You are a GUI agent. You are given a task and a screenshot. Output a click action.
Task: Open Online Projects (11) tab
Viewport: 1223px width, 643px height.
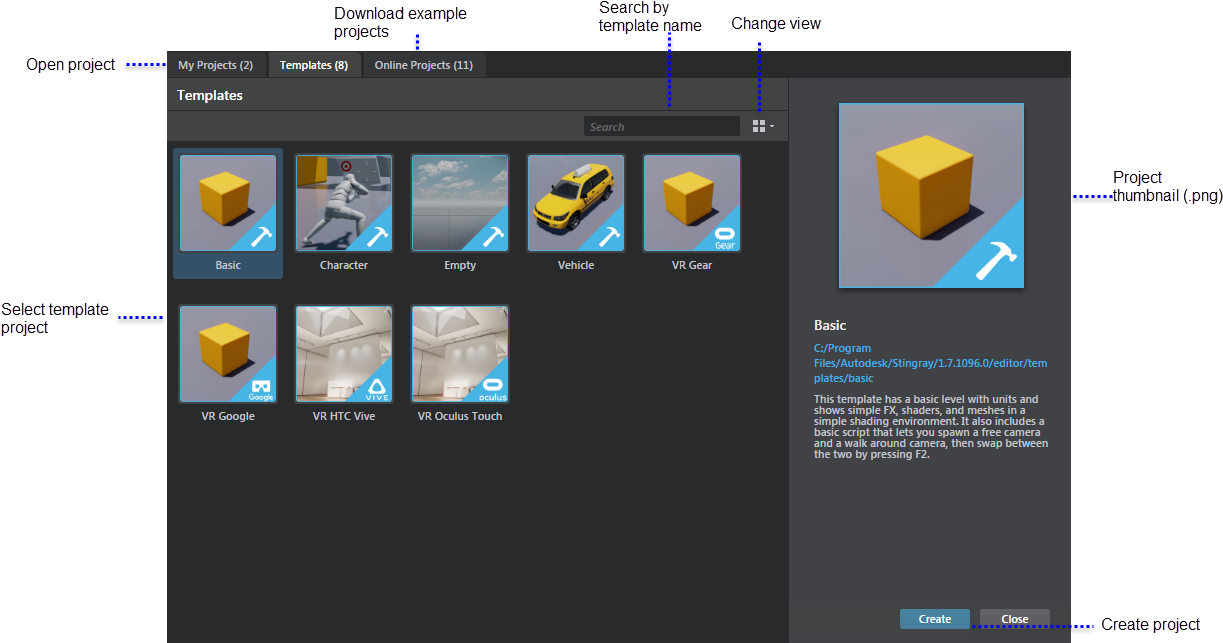[x=424, y=65]
